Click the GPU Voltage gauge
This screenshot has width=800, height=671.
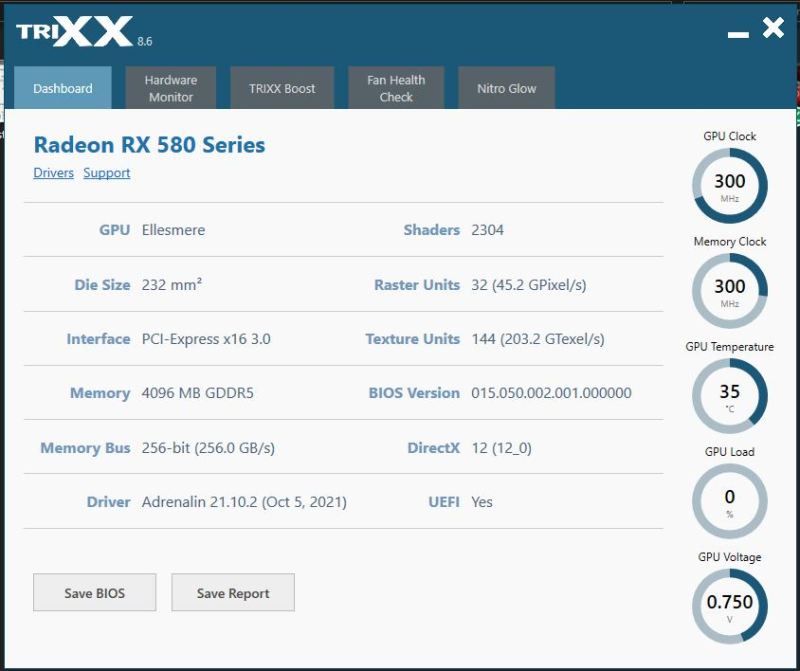pyautogui.click(x=730, y=606)
